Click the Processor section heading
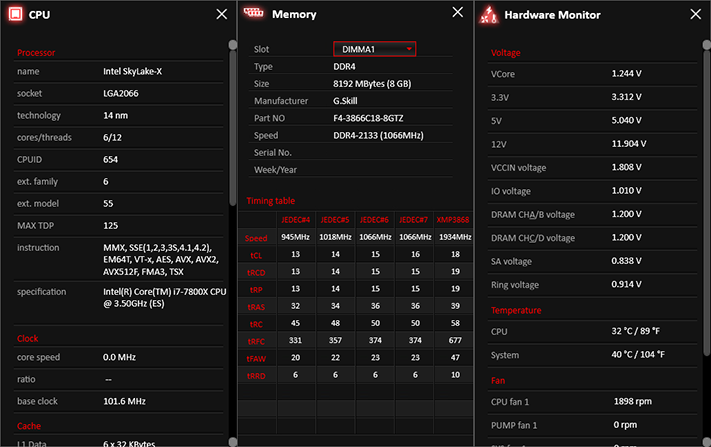Image resolution: width=711 pixels, height=447 pixels. (36, 53)
